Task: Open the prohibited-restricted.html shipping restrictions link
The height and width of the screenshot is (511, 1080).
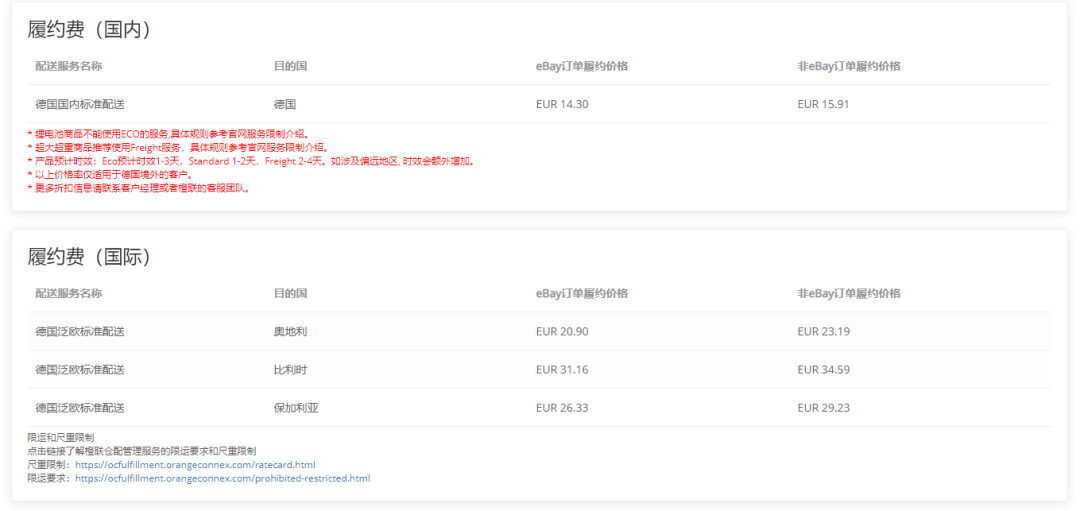Action: [x=222, y=477]
